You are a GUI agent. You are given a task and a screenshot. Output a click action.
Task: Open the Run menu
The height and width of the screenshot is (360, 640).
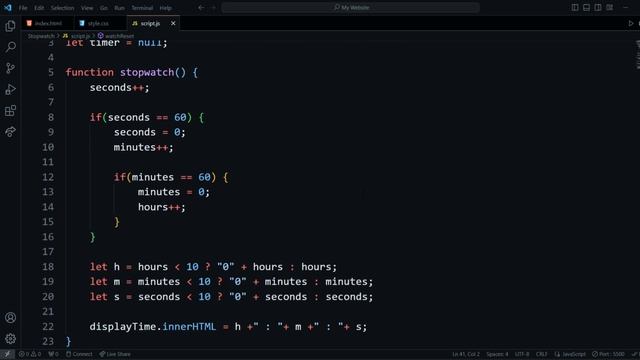coord(119,8)
